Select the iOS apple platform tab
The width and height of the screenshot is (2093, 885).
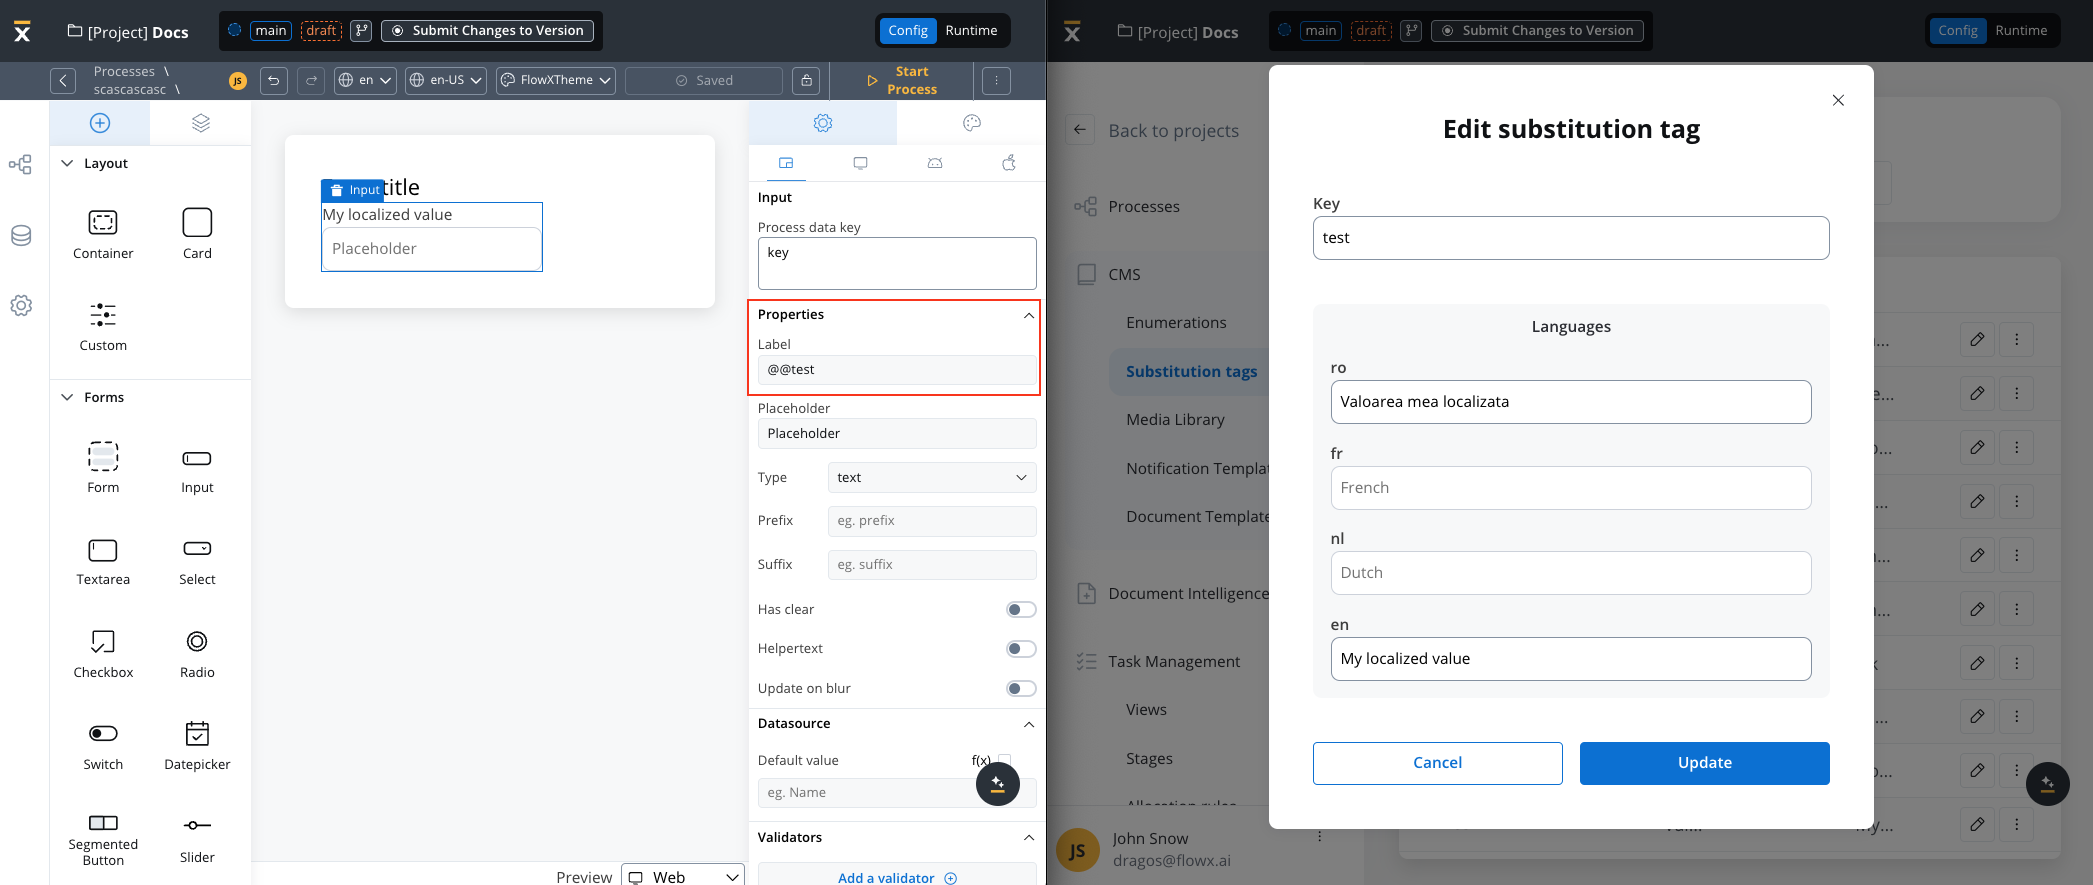1009,163
